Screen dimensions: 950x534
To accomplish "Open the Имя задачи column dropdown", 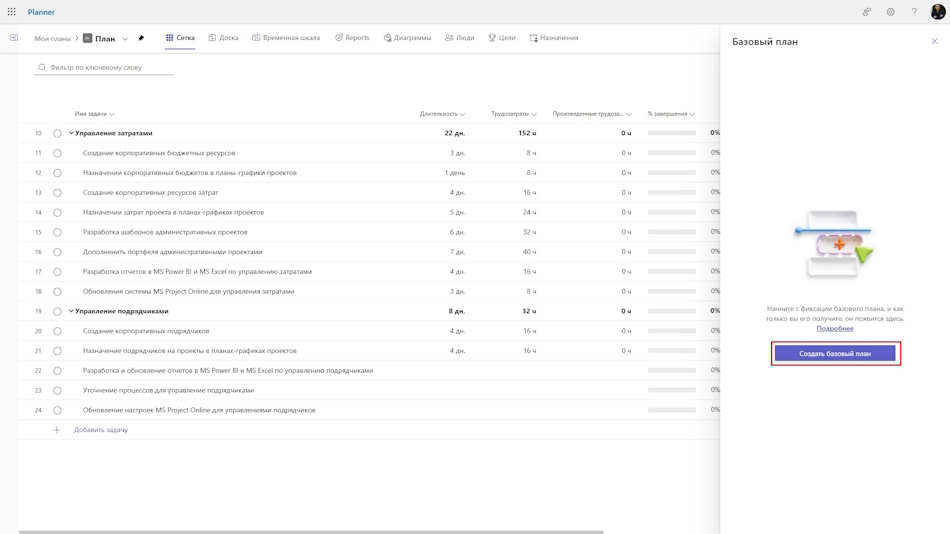I will point(111,114).
